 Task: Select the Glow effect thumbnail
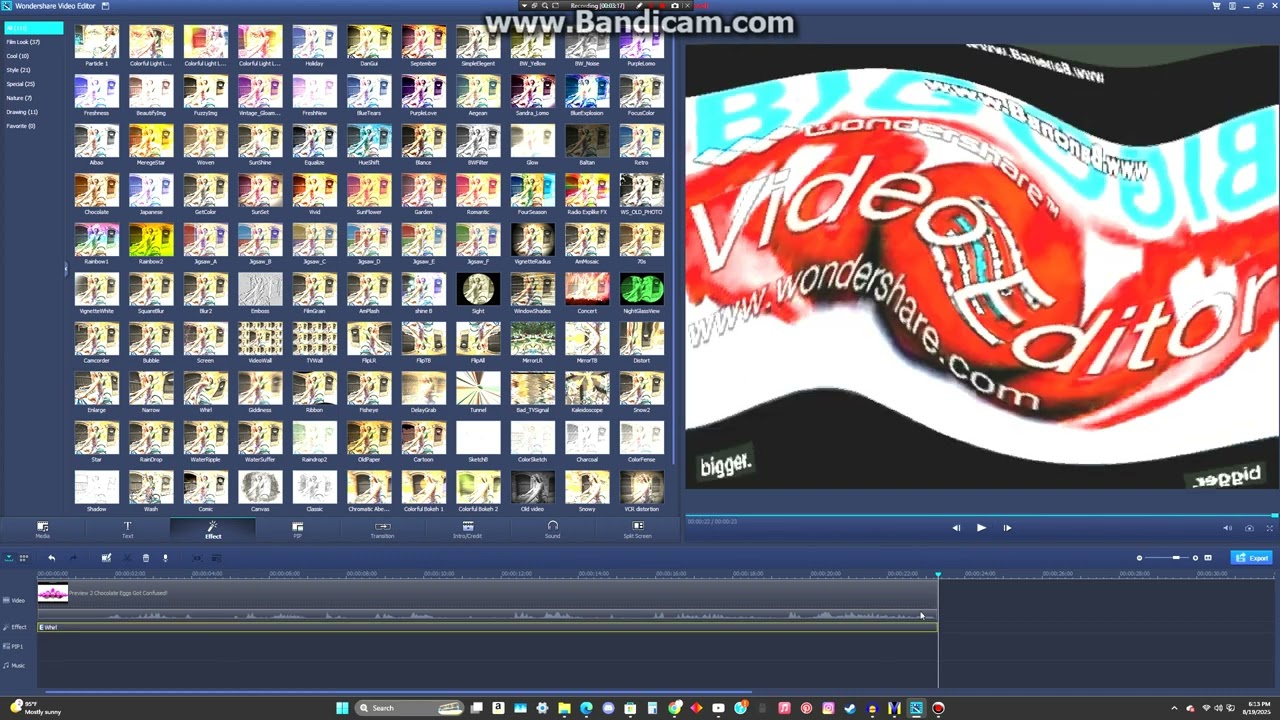(532, 141)
